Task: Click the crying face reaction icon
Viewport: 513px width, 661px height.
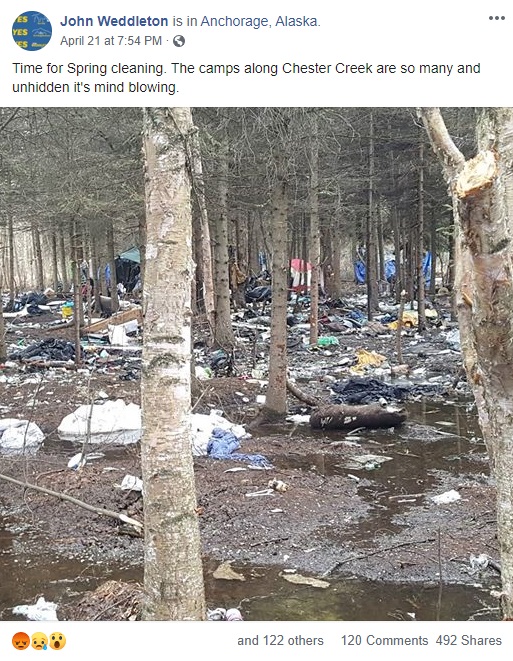Action: (39, 641)
